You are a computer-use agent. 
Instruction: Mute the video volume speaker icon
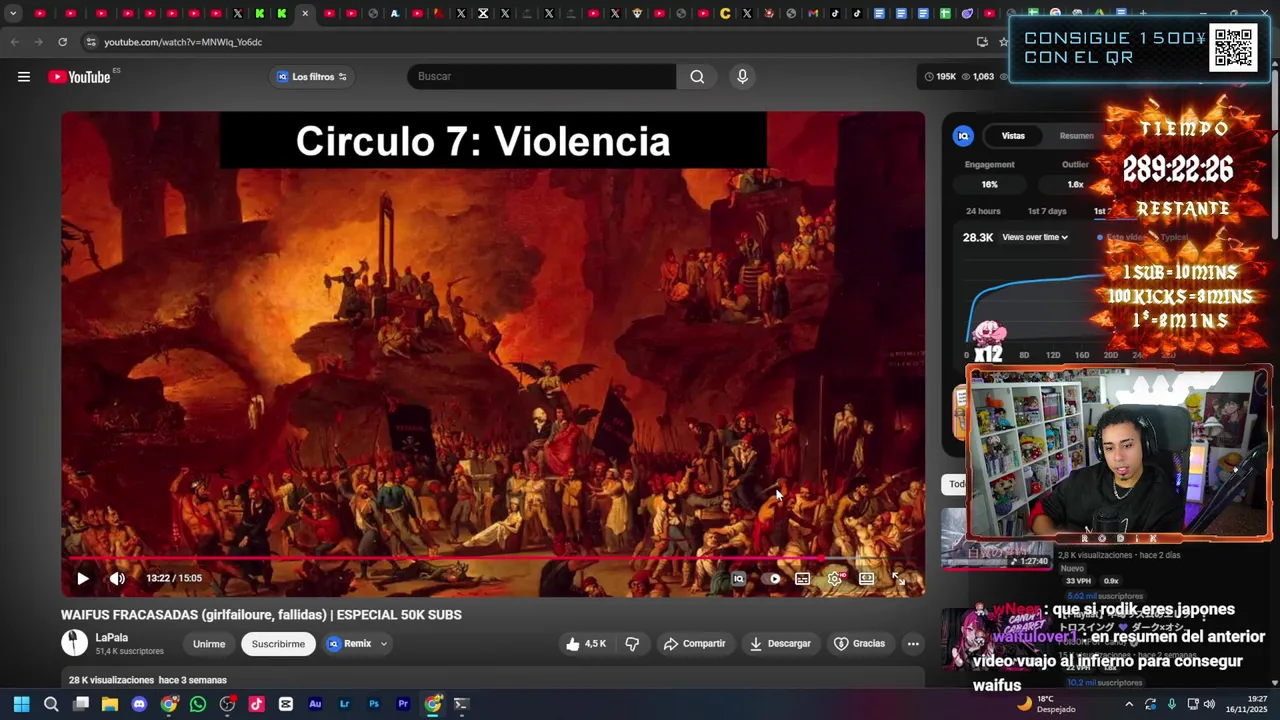click(x=117, y=578)
